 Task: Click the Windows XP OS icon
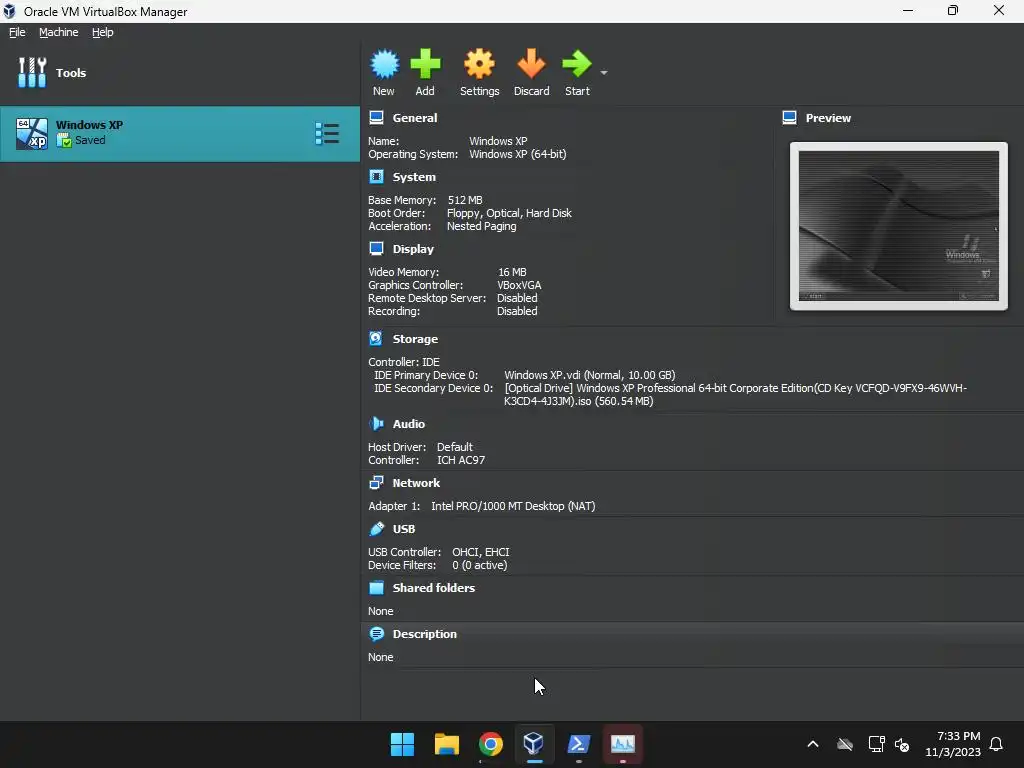[32, 133]
